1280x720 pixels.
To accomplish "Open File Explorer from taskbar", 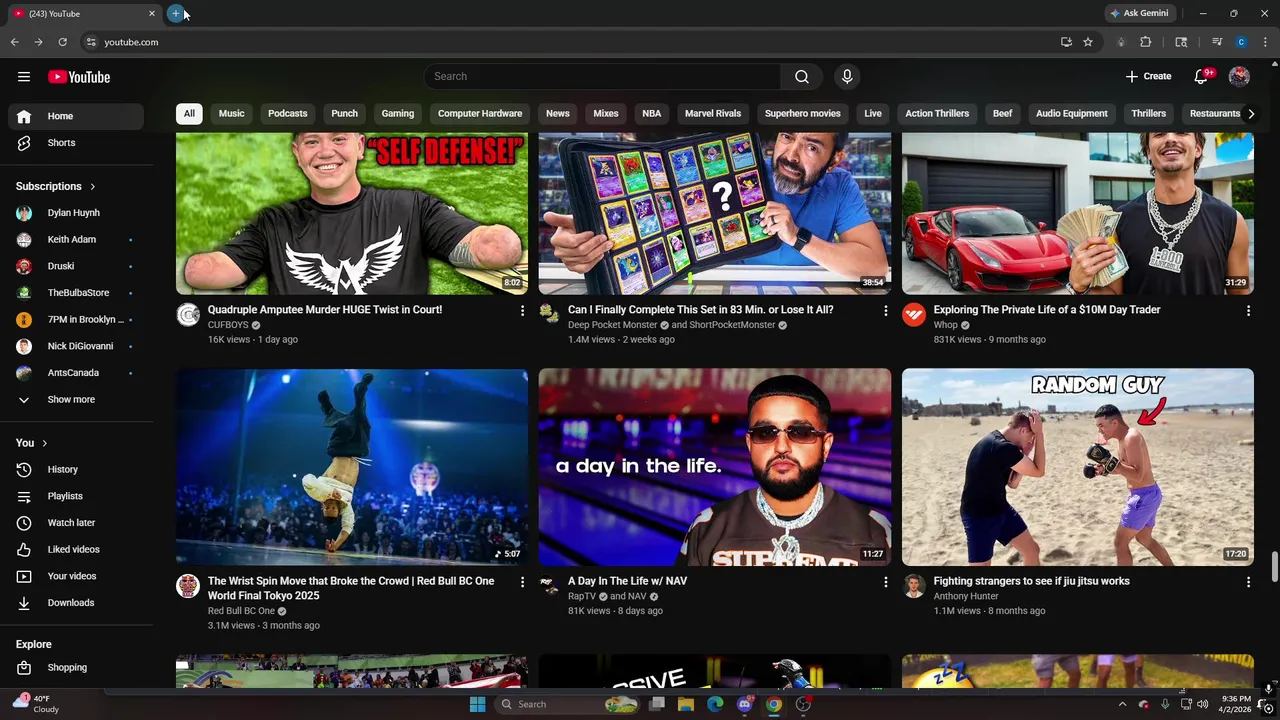I will coord(686,705).
